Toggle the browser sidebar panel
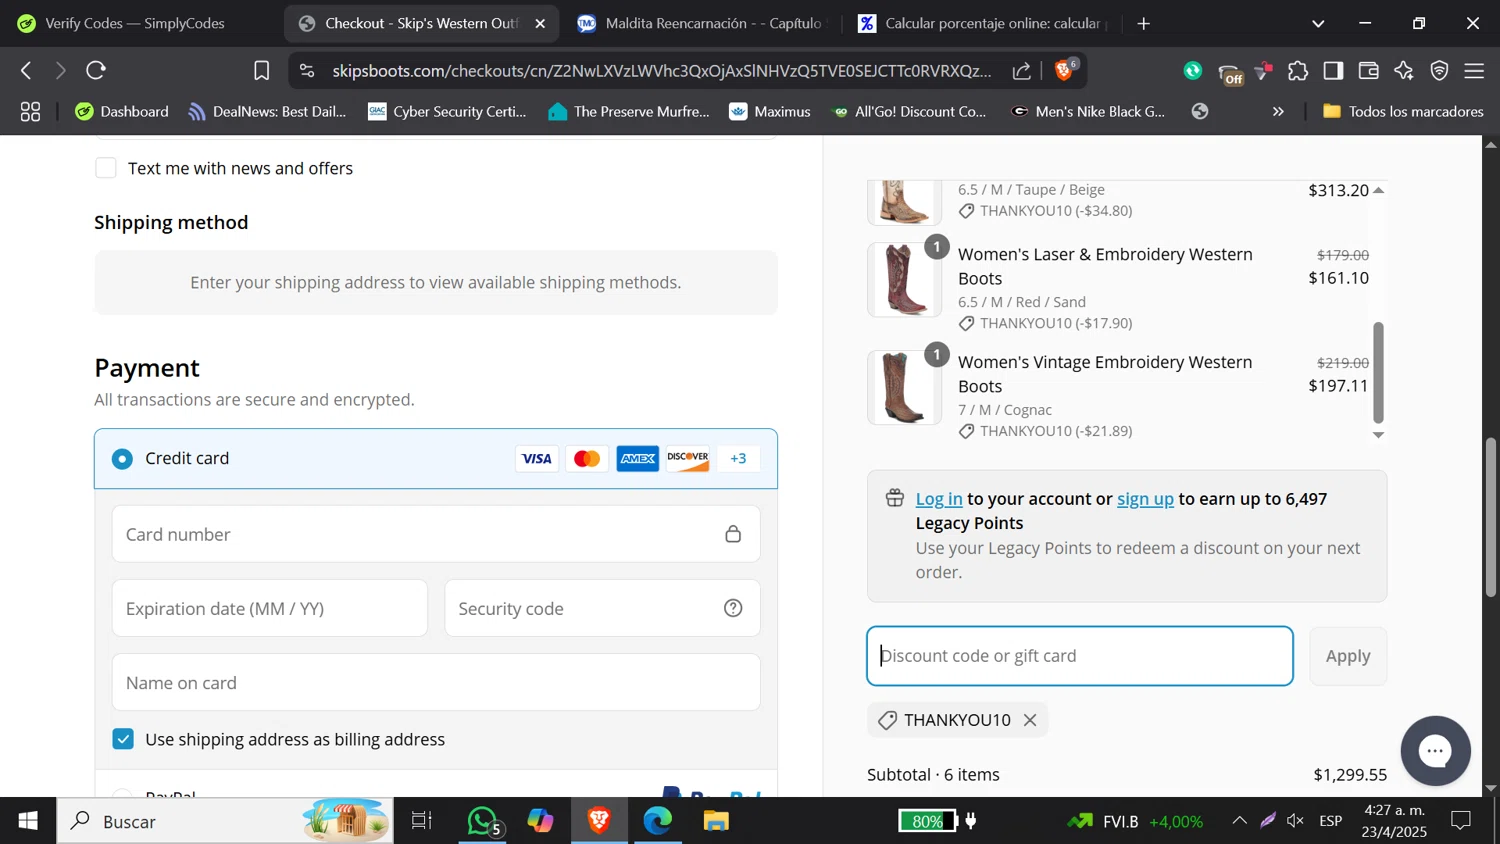The width and height of the screenshot is (1500, 844). 1333,70
